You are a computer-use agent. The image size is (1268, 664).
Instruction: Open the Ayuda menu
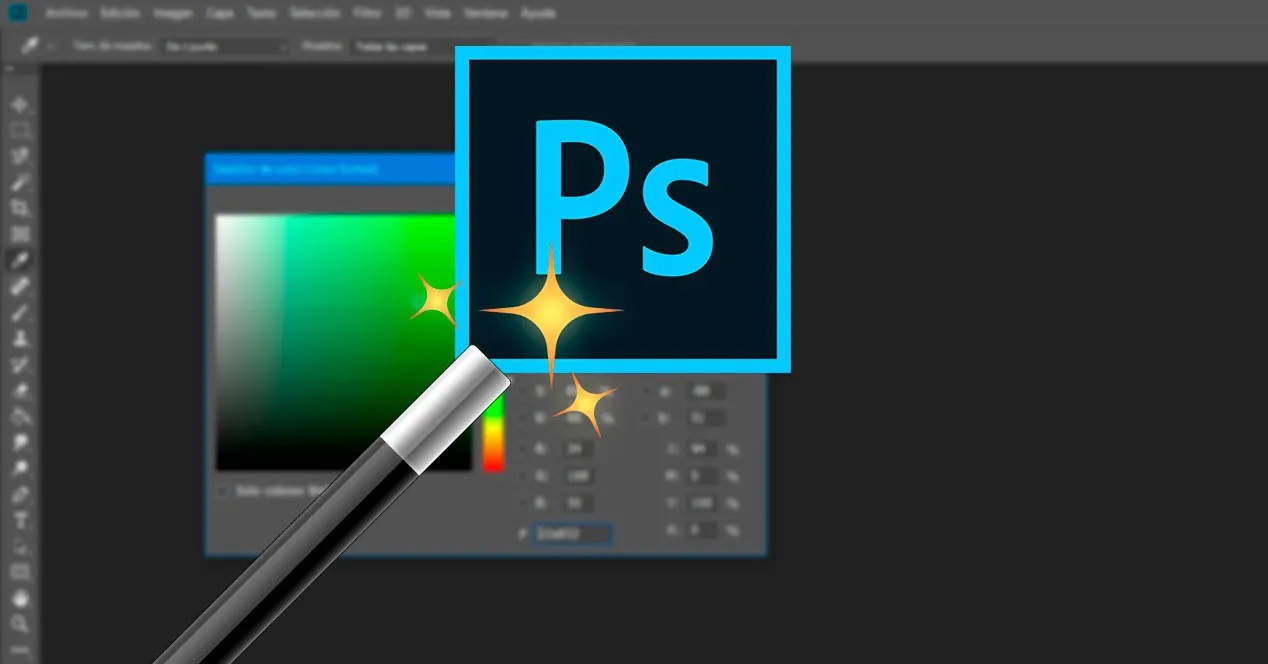[x=539, y=14]
